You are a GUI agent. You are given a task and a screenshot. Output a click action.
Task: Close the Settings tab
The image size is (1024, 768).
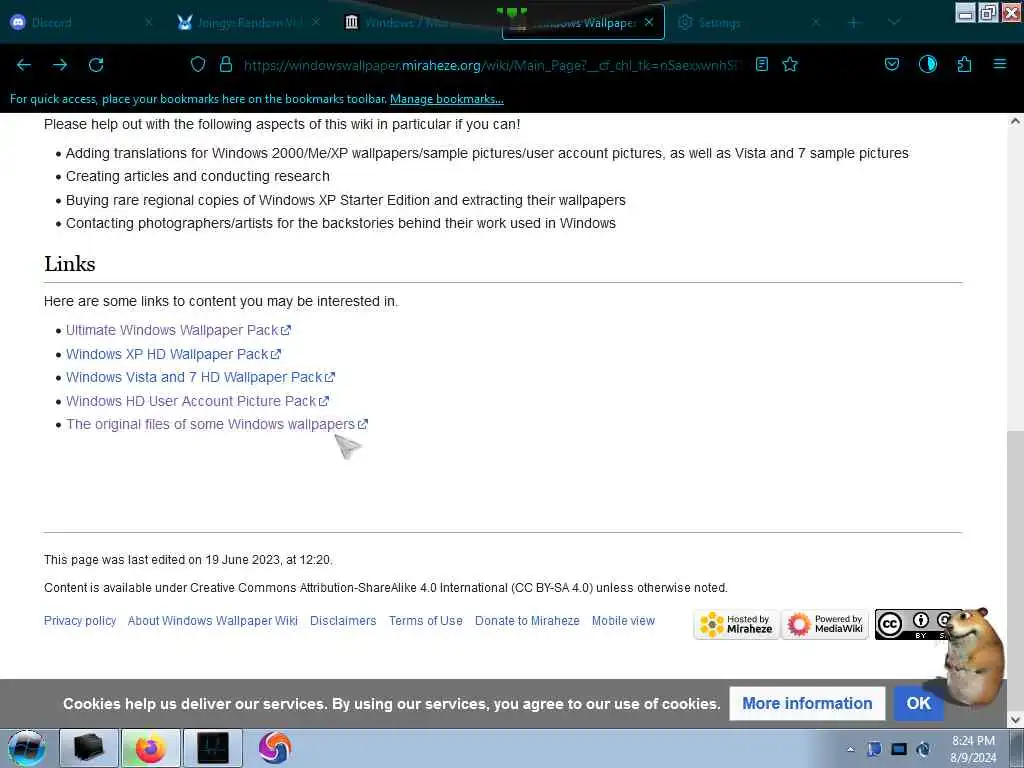coord(815,22)
